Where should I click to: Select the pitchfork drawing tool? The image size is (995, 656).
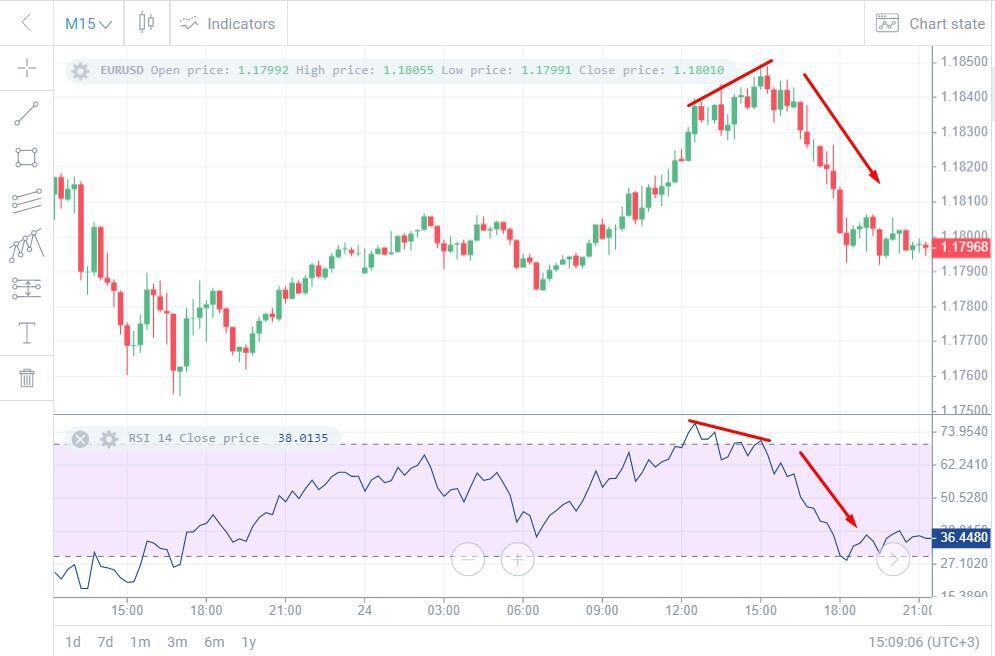tap(27, 245)
